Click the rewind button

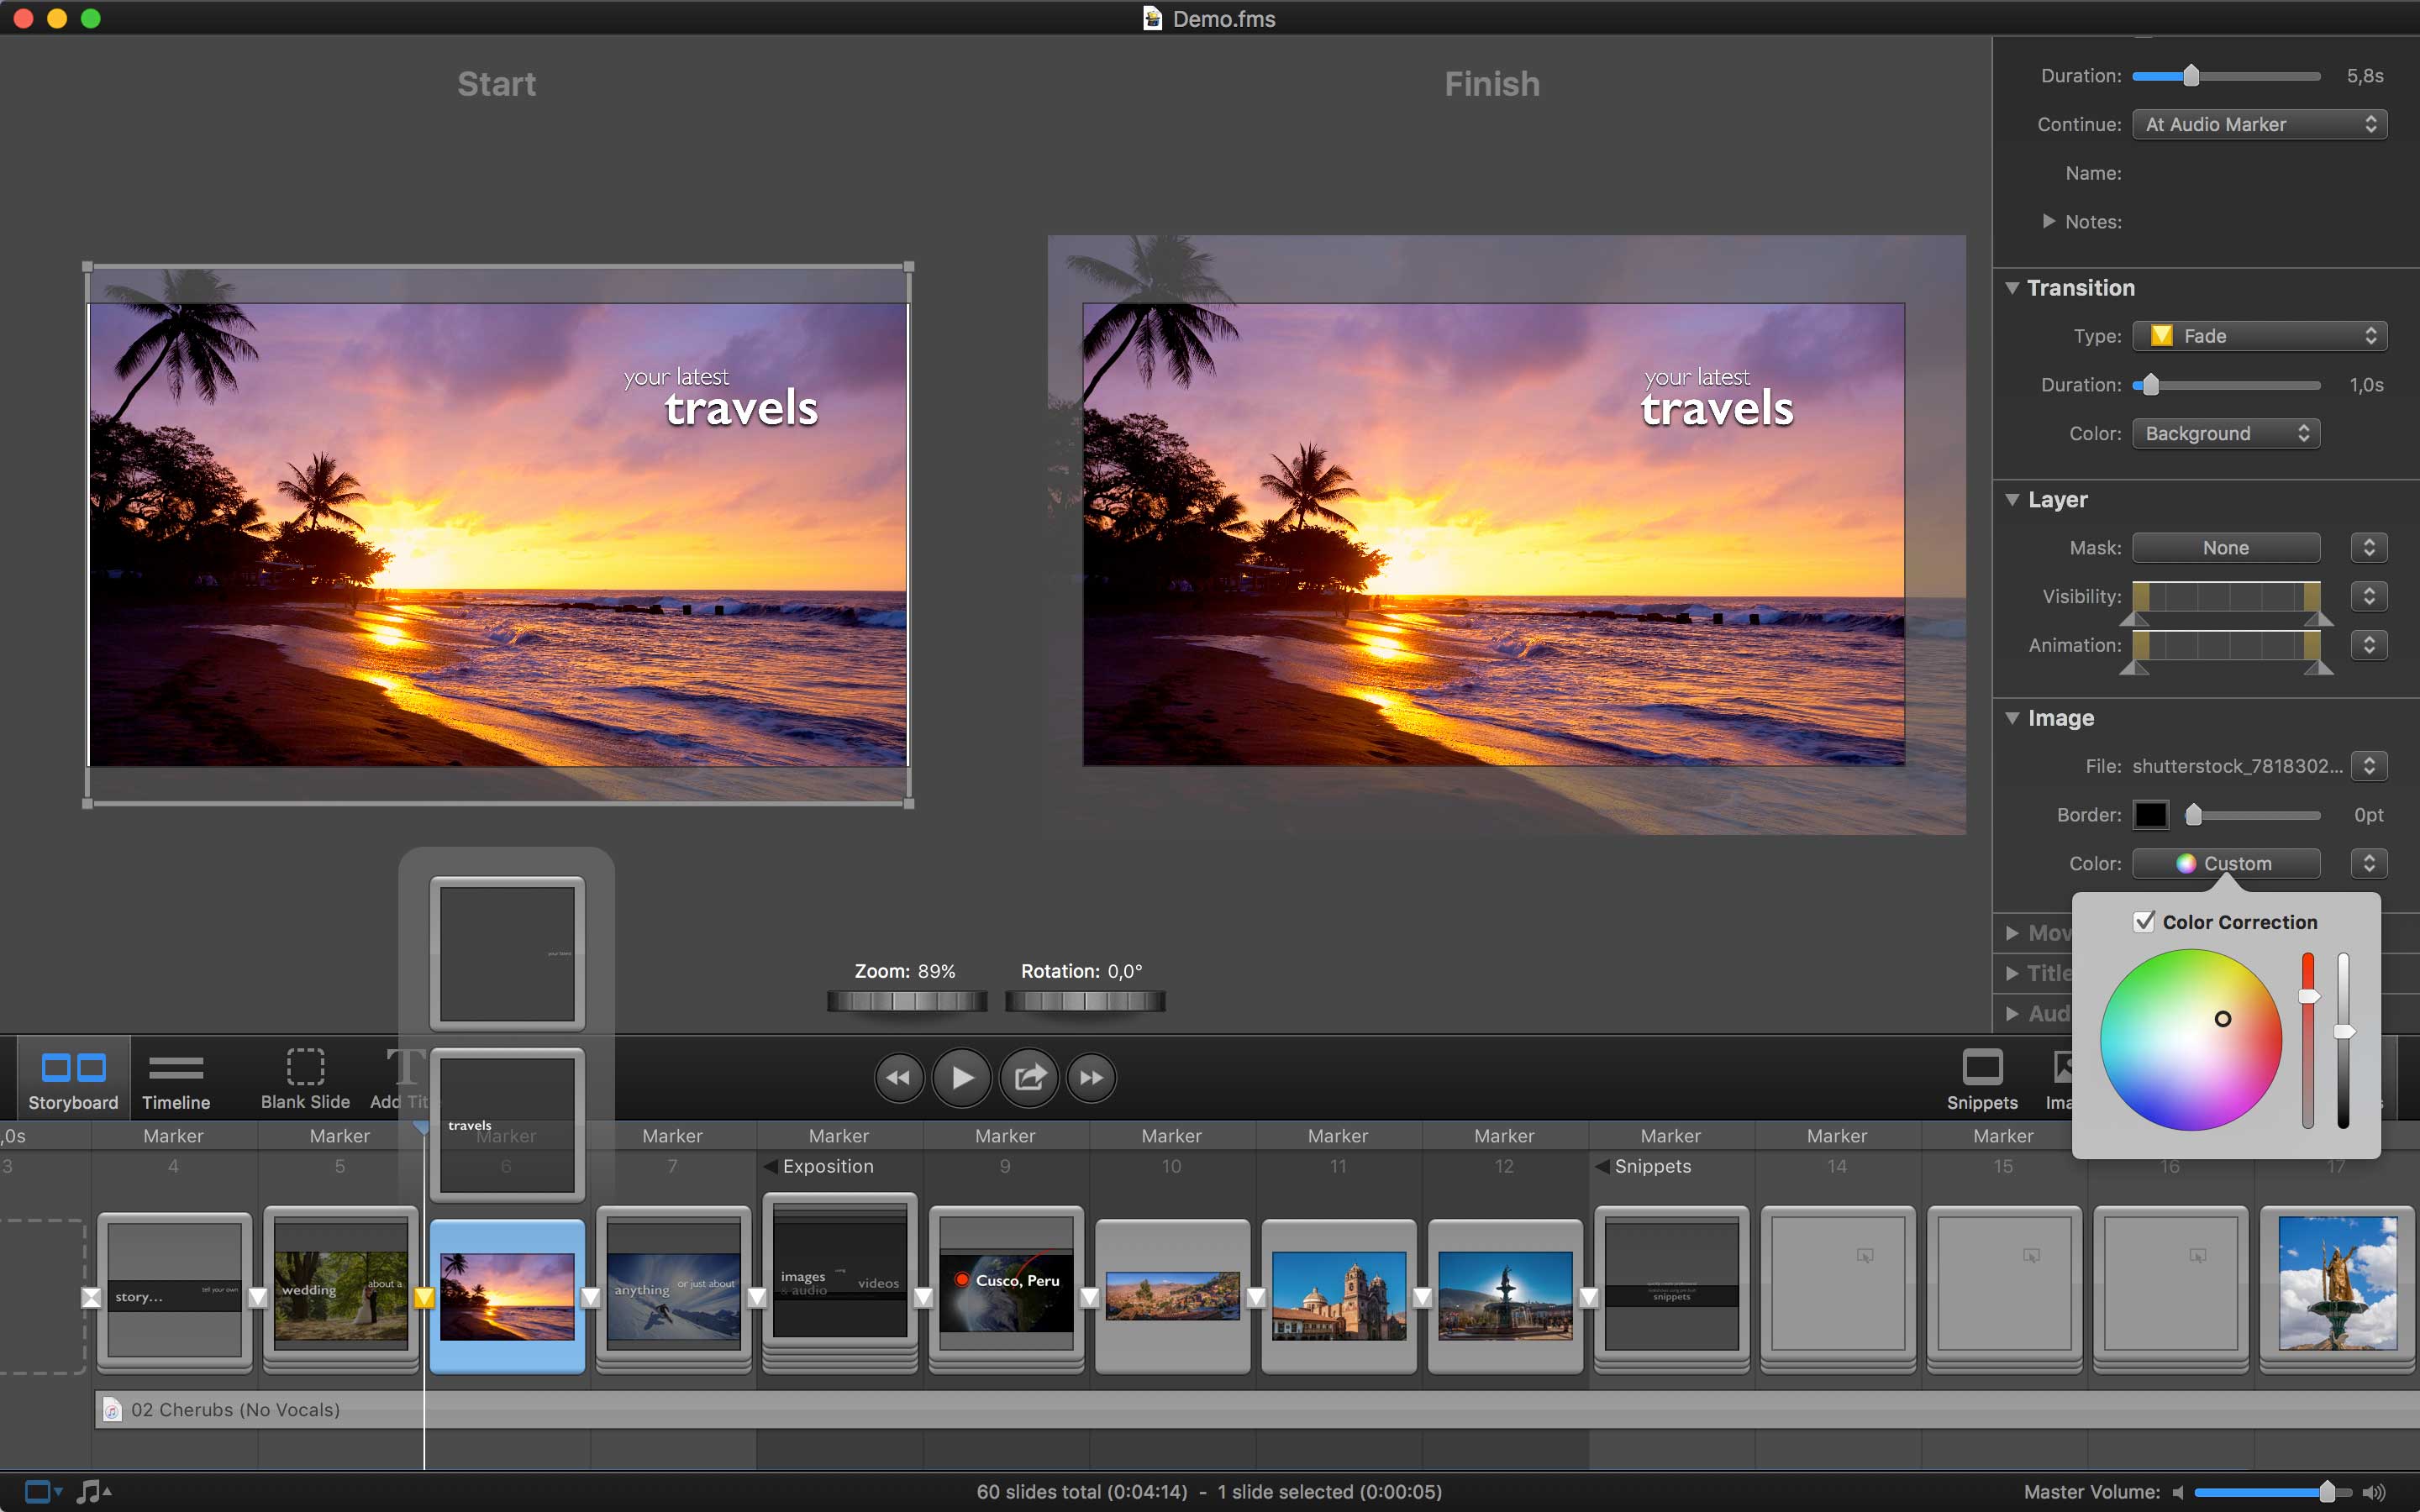[x=898, y=1077]
